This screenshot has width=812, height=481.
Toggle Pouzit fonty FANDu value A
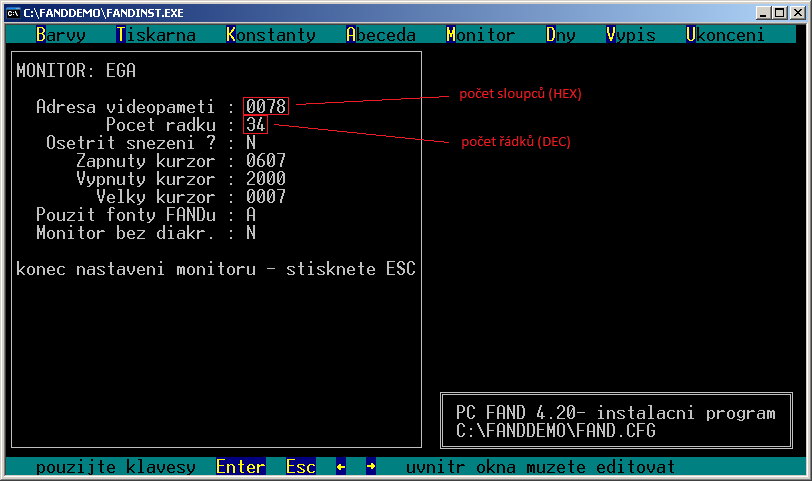coord(251,215)
